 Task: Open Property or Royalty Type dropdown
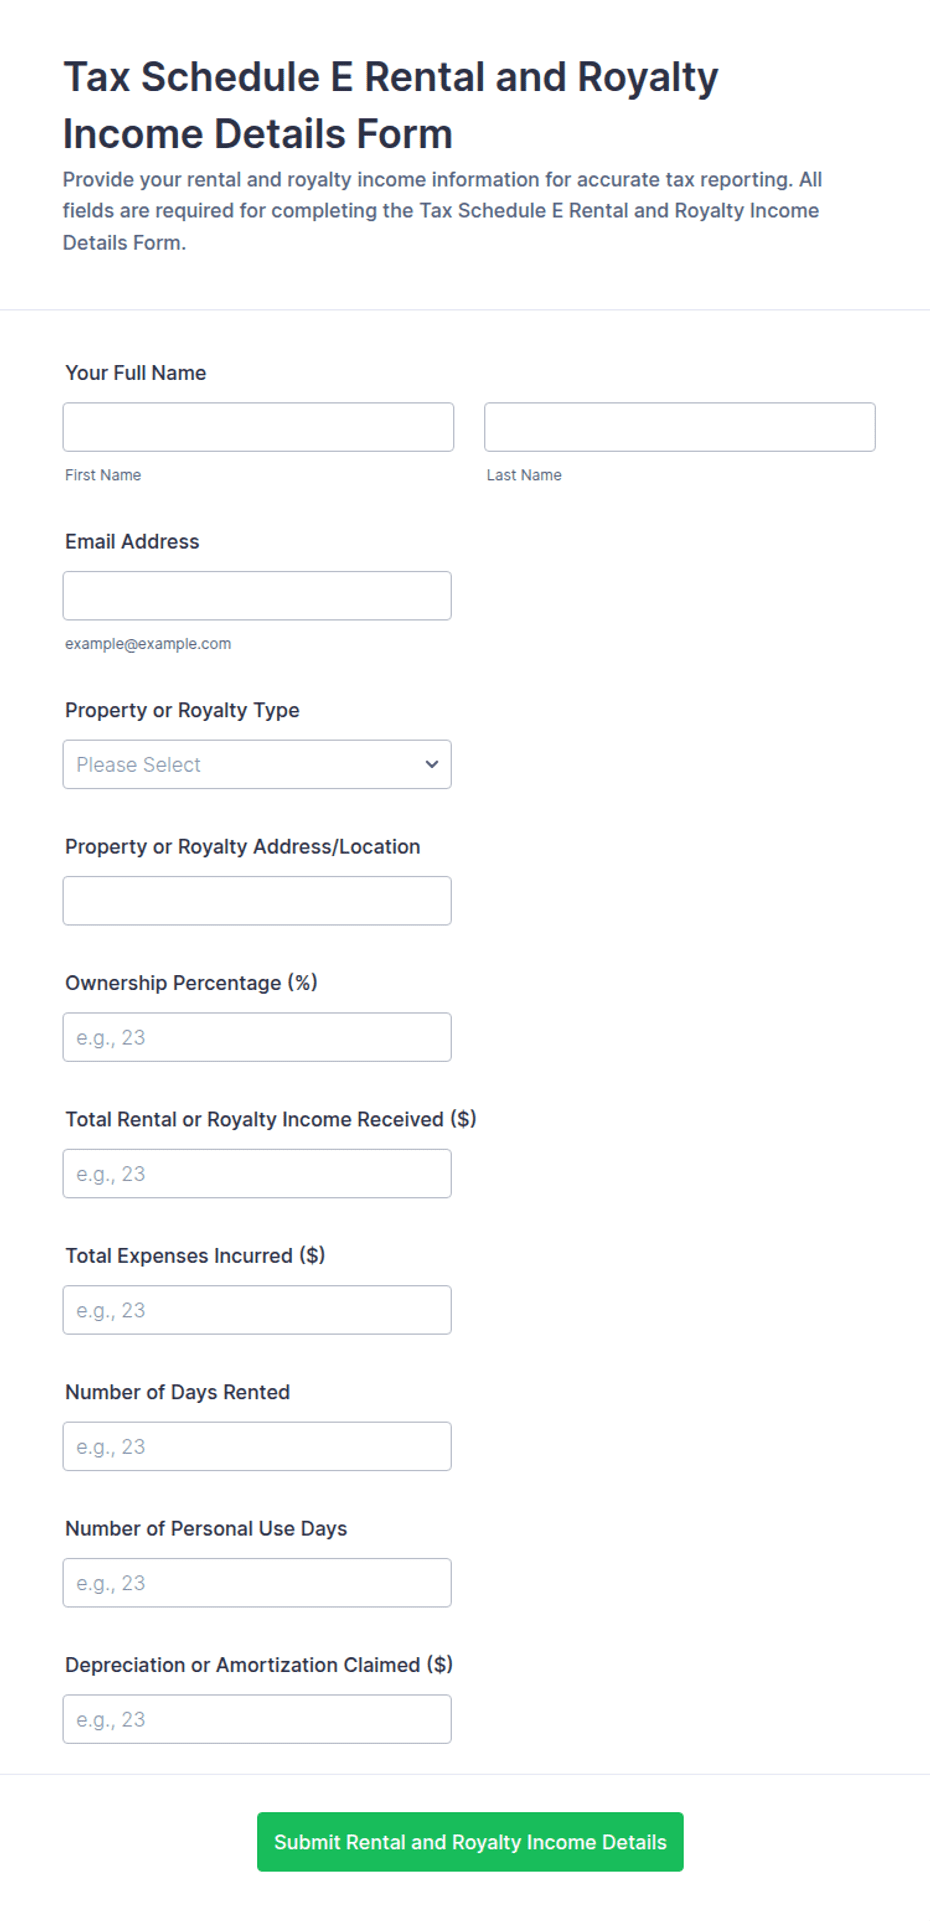(x=257, y=764)
